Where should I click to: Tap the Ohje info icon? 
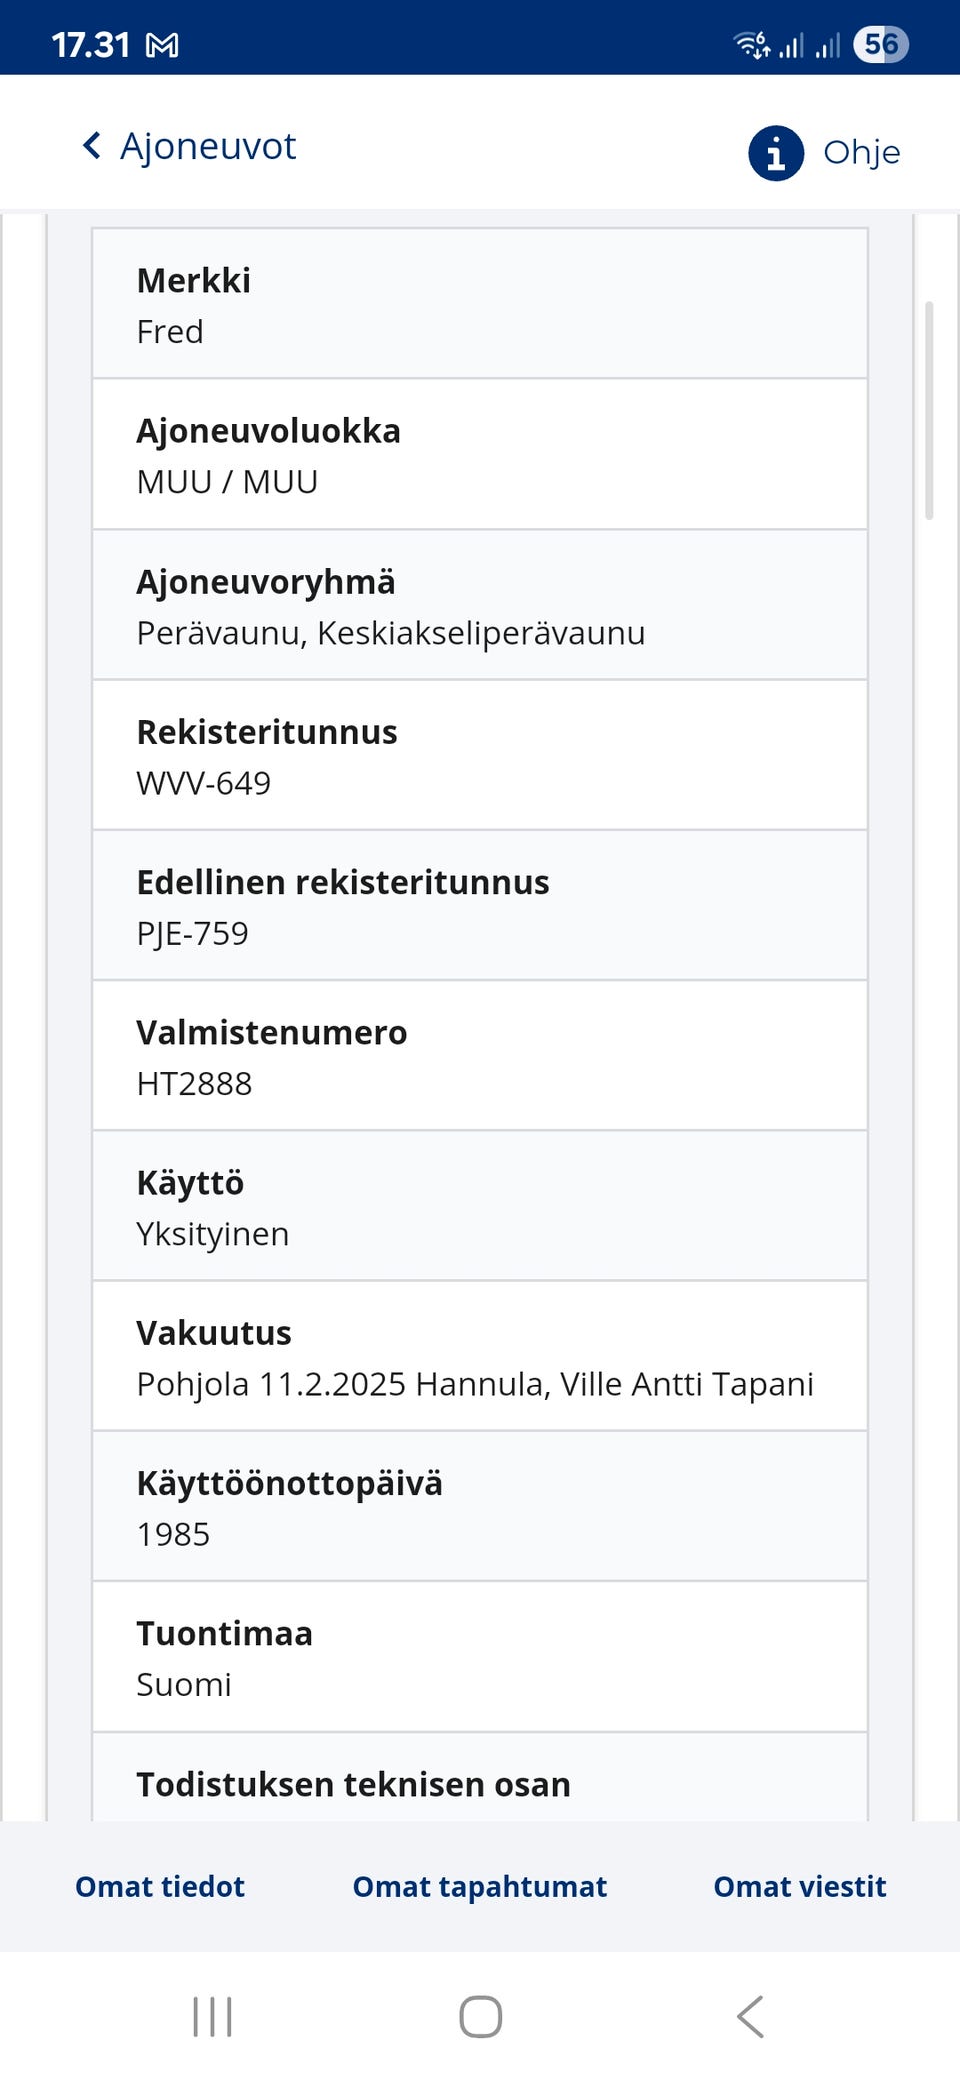[775, 152]
